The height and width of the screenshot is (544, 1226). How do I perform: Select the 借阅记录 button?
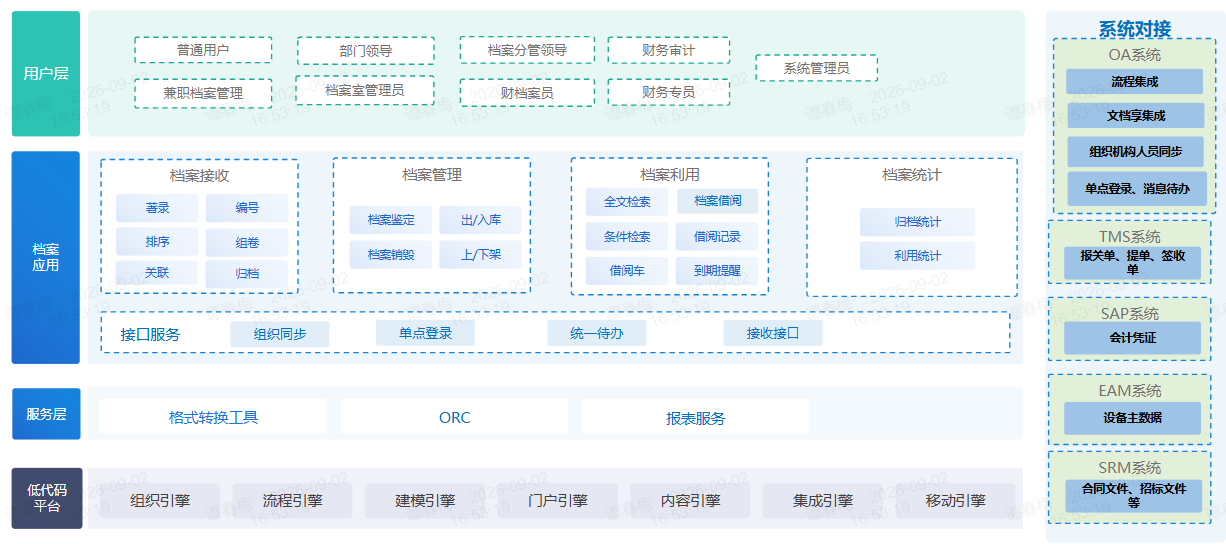coord(717,237)
